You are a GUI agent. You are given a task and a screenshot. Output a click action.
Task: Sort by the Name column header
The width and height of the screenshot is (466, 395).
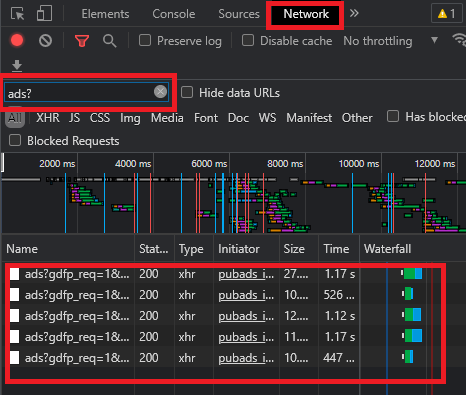pos(68,249)
